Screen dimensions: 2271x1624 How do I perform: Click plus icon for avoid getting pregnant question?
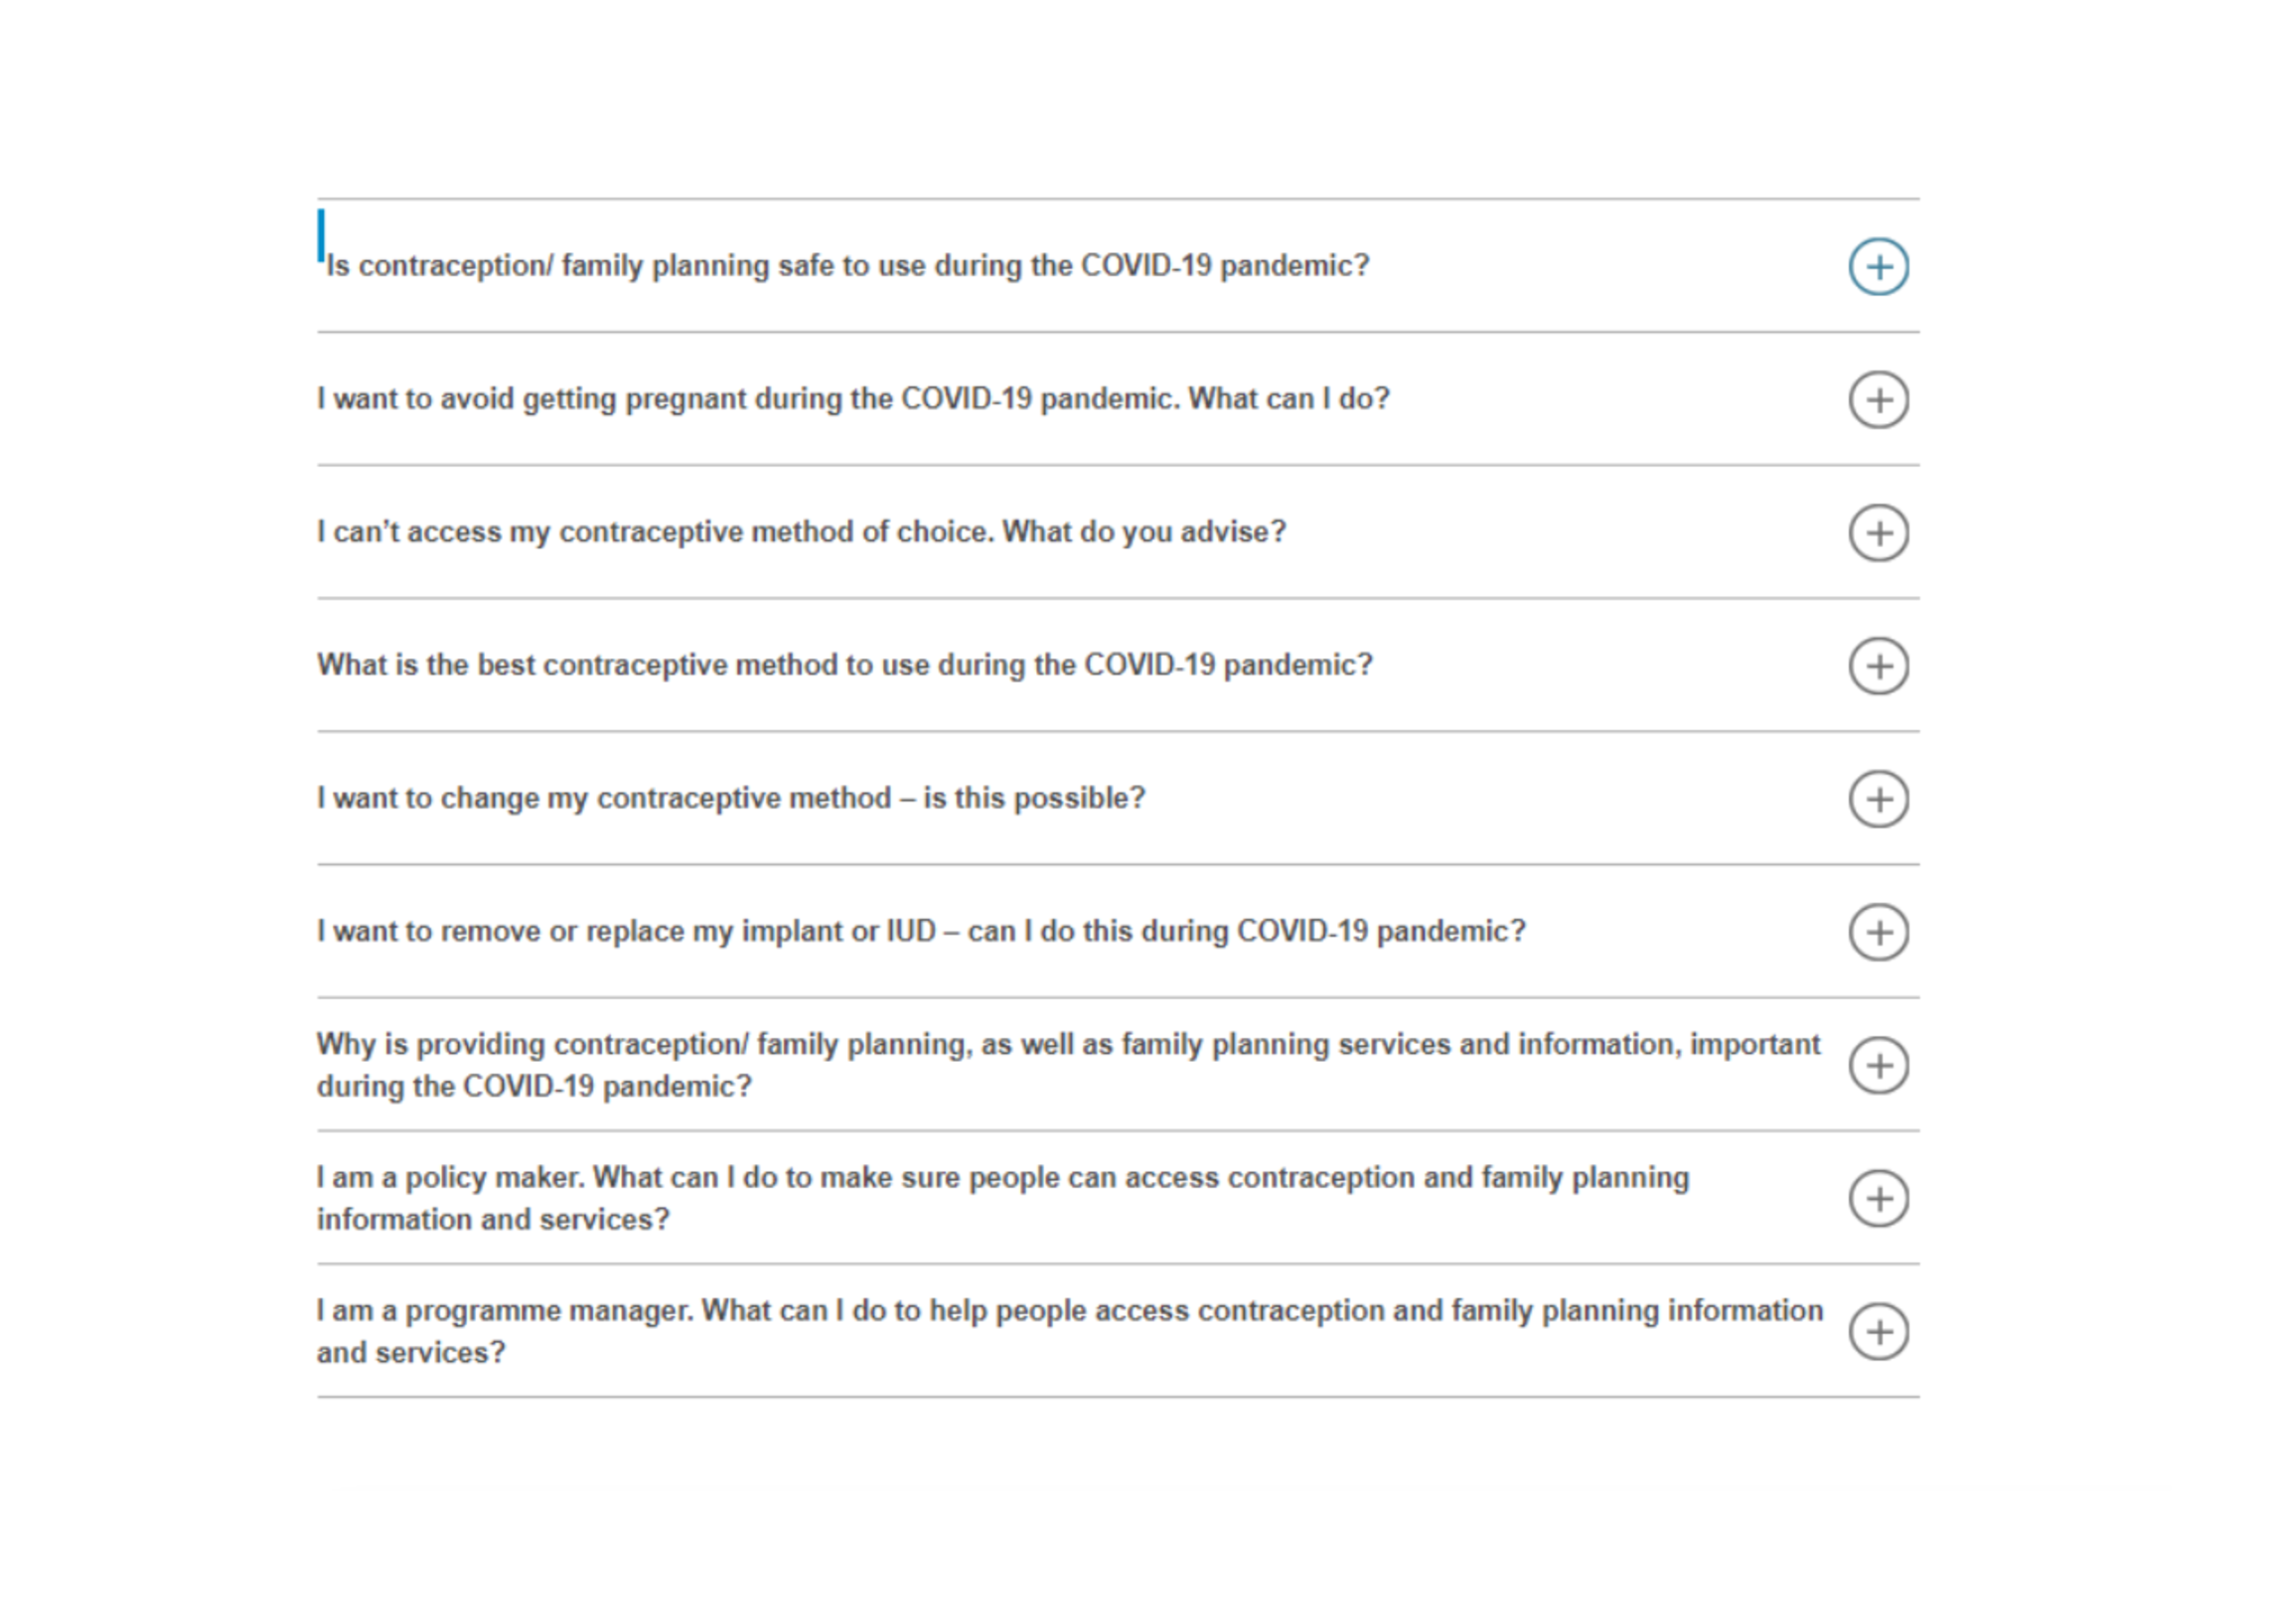point(1878,400)
